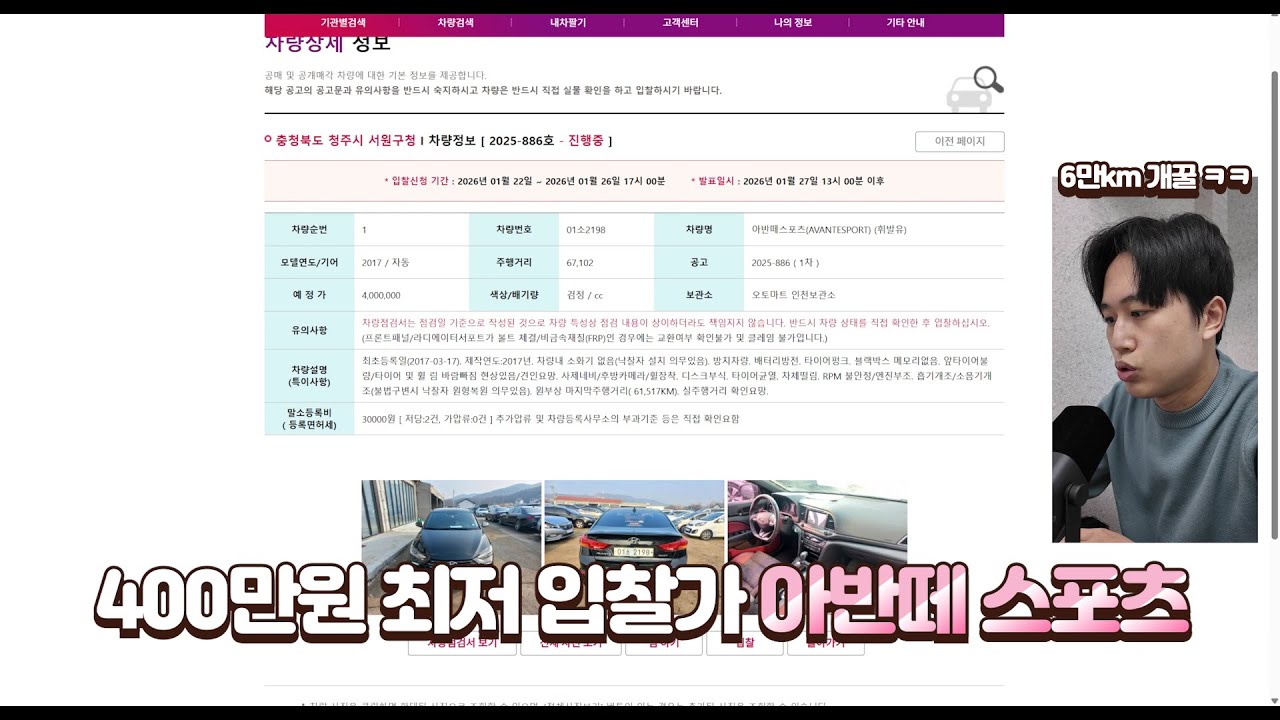Click the 차량설명 (특이사항) label cell
Viewport: 1280px width, 720px height.
click(x=309, y=376)
